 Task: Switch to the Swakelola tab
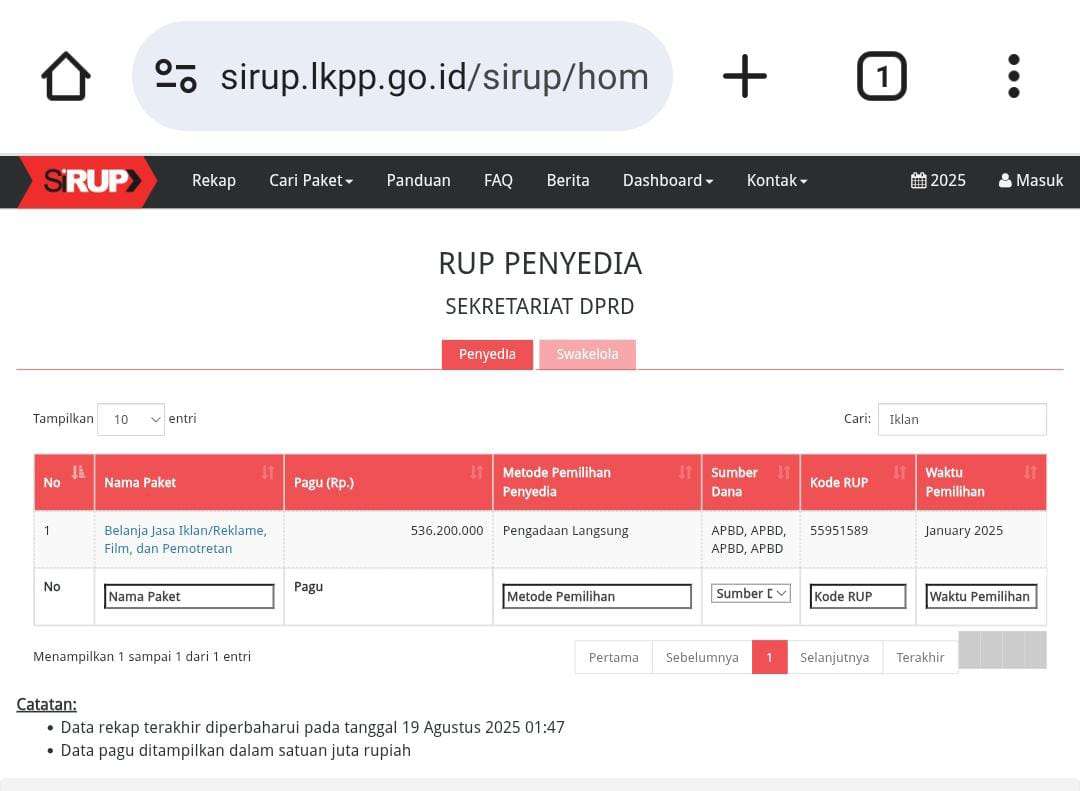pyautogui.click(x=587, y=354)
